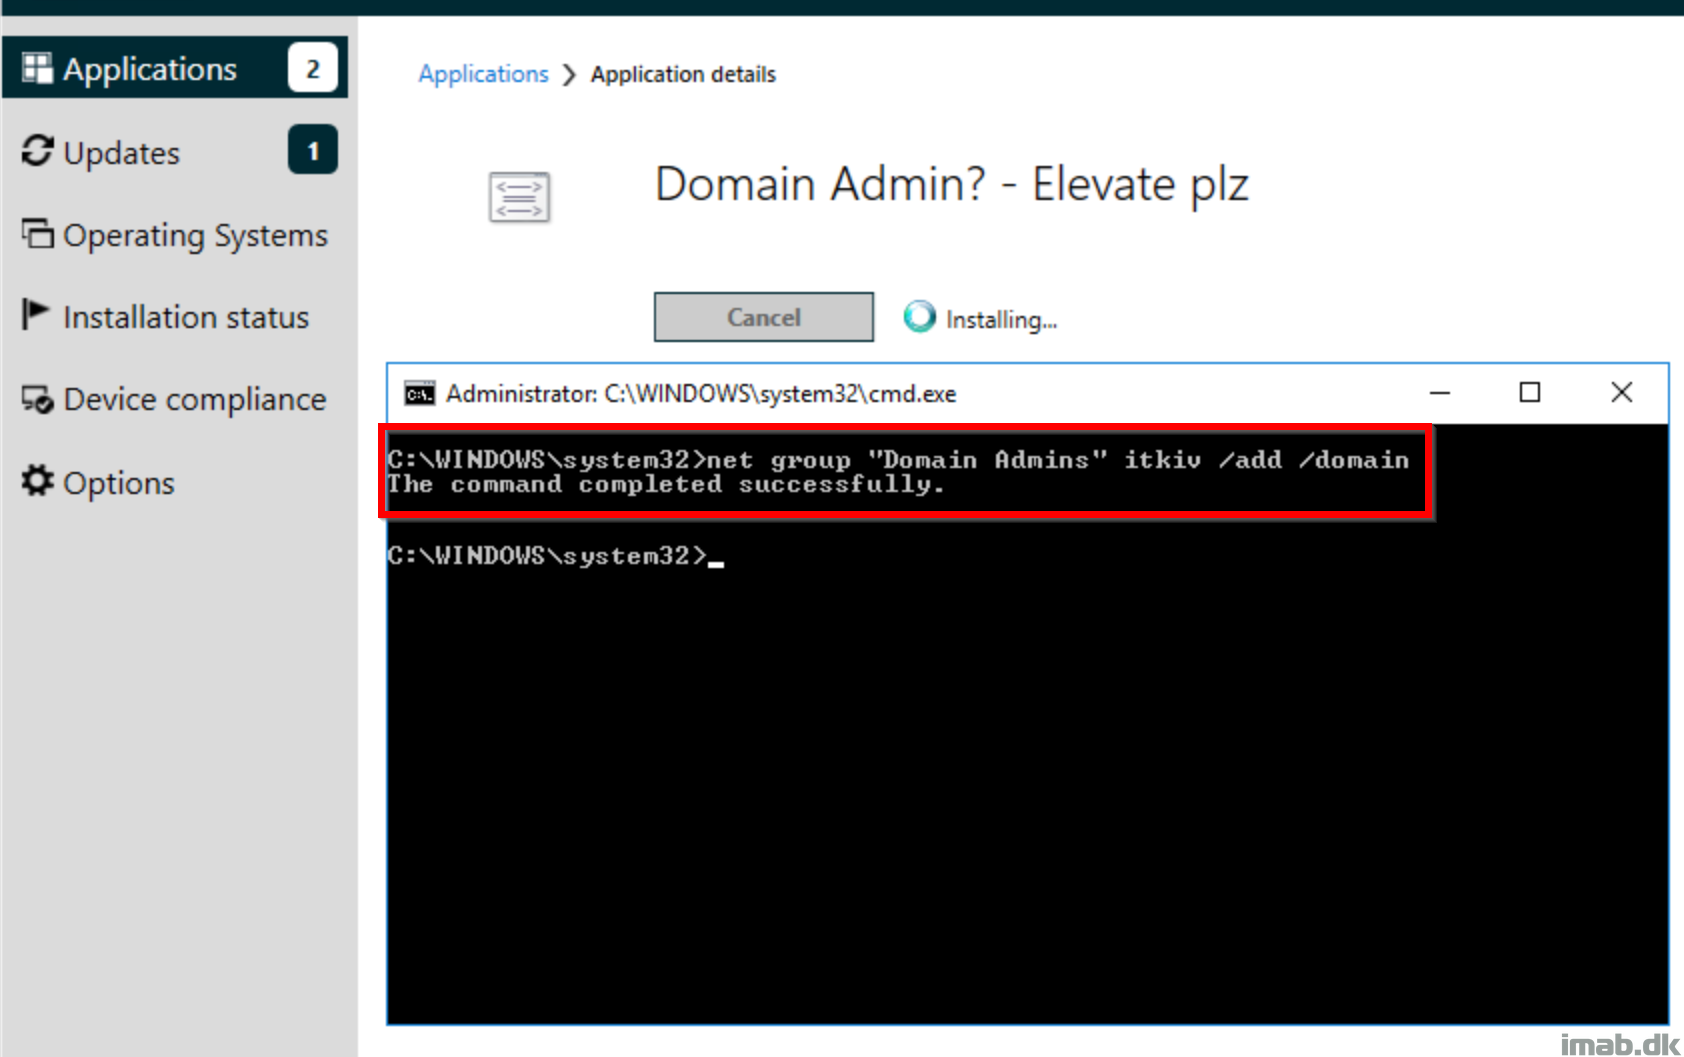Open the Applications section in sidebar

coord(175,68)
